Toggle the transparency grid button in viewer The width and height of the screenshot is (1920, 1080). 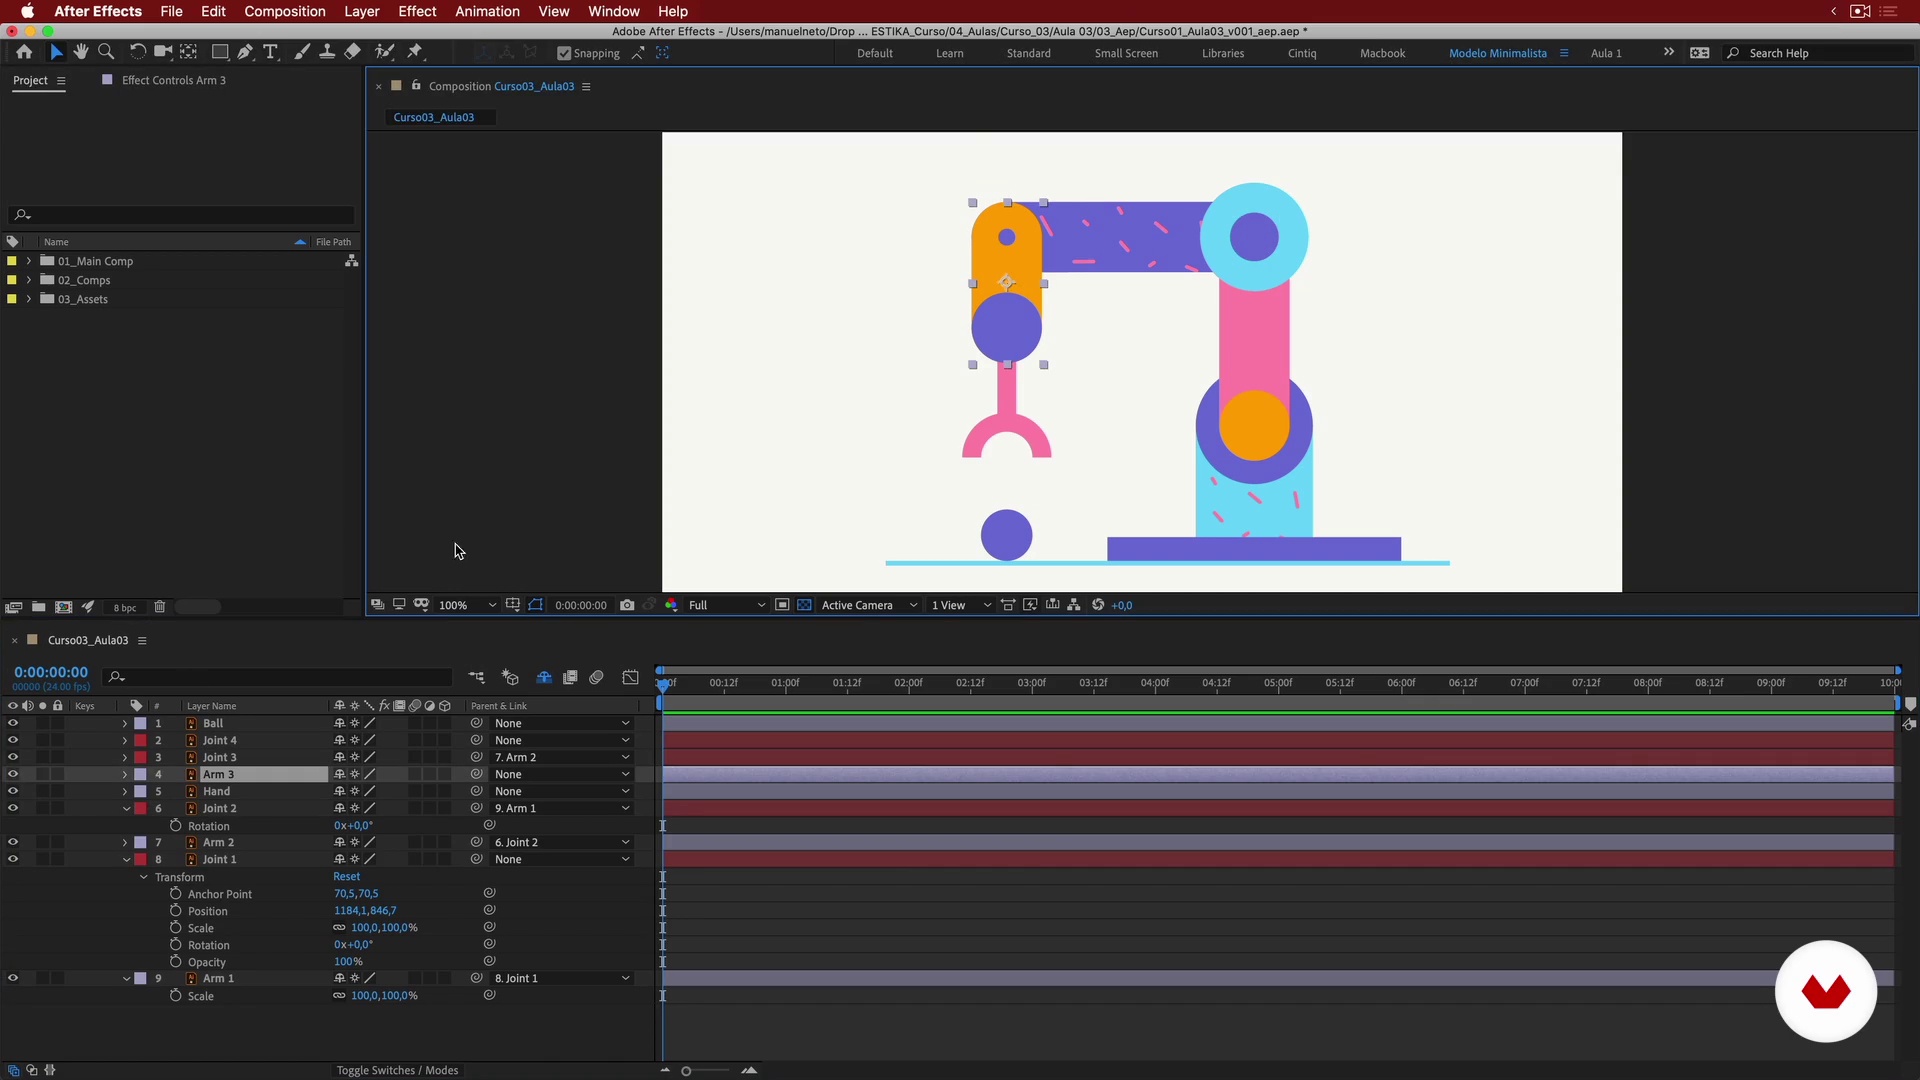804,605
